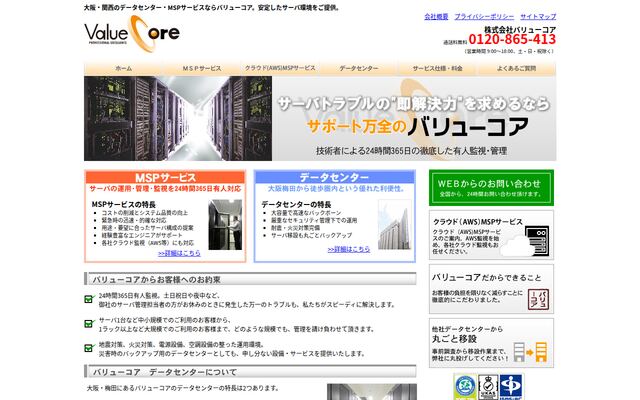
Task: Open the プライバシーポリシー link
Action: pos(484,17)
